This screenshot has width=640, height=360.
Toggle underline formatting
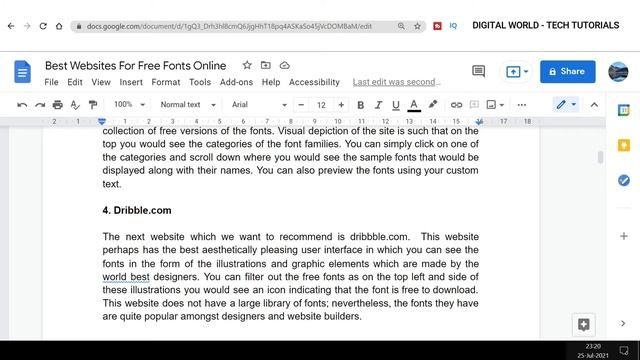point(396,105)
